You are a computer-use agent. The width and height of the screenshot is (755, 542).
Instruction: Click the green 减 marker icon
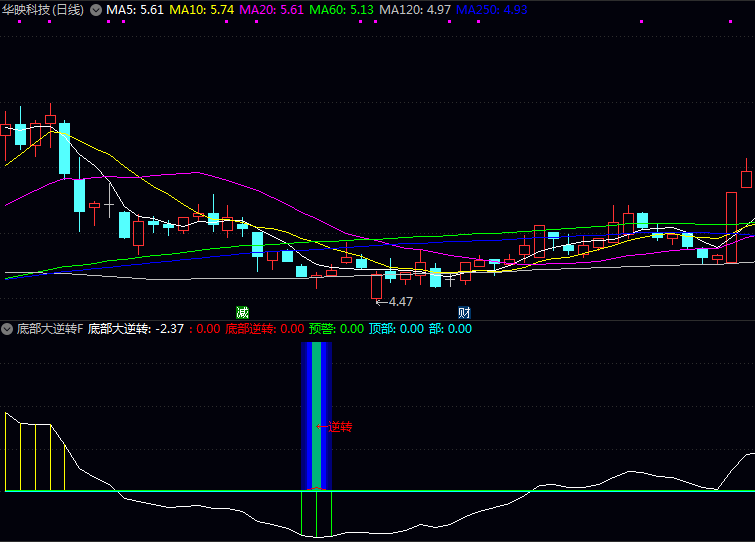[x=242, y=312]
